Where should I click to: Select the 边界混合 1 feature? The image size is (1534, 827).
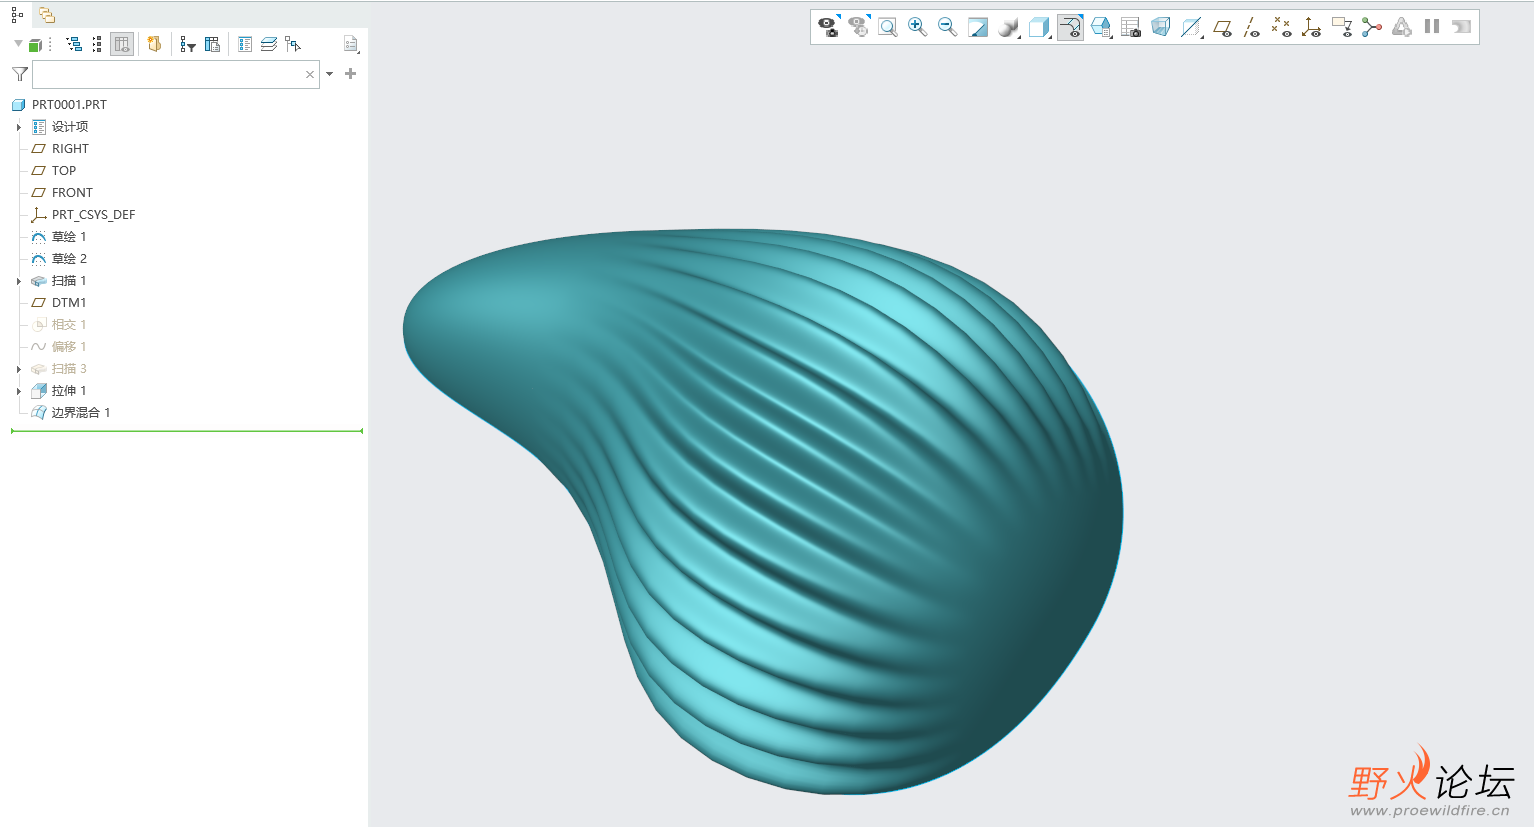click(x=81, y=413)
